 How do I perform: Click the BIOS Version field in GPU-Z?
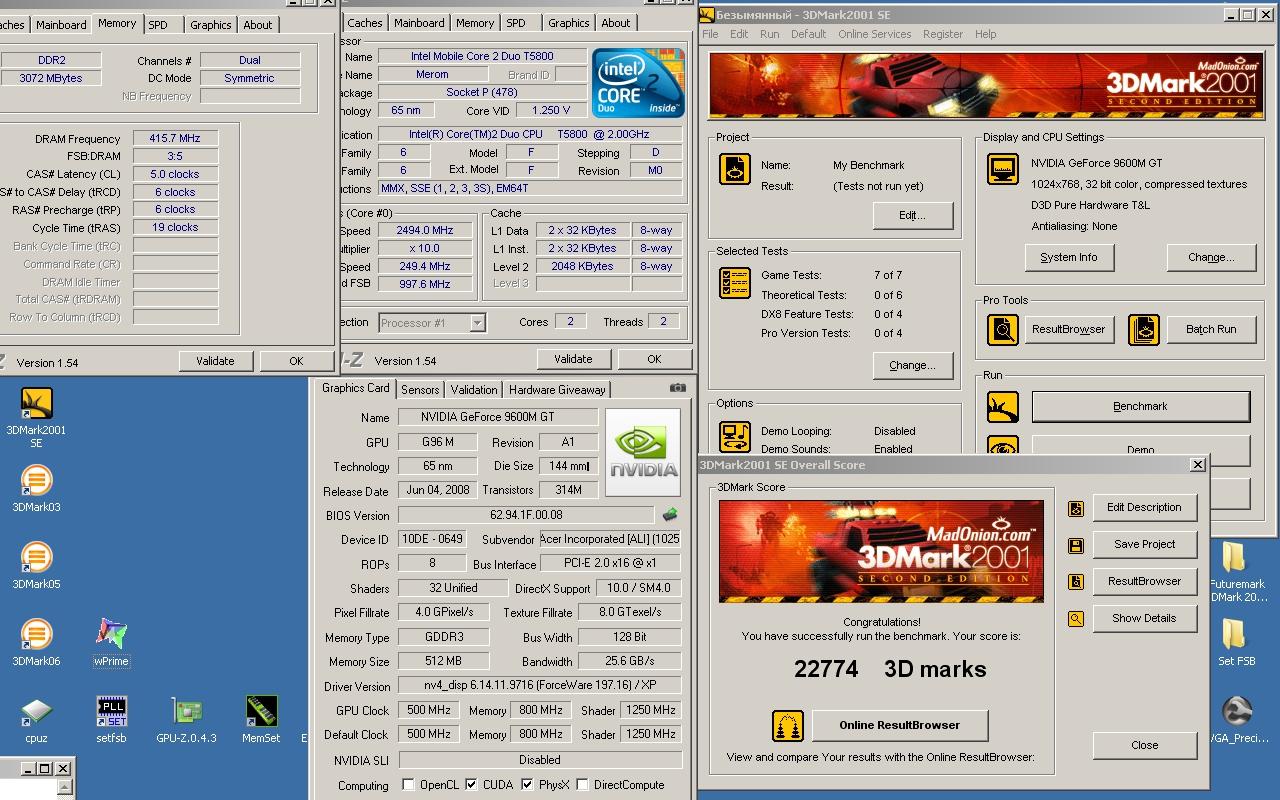pos(526,515)
